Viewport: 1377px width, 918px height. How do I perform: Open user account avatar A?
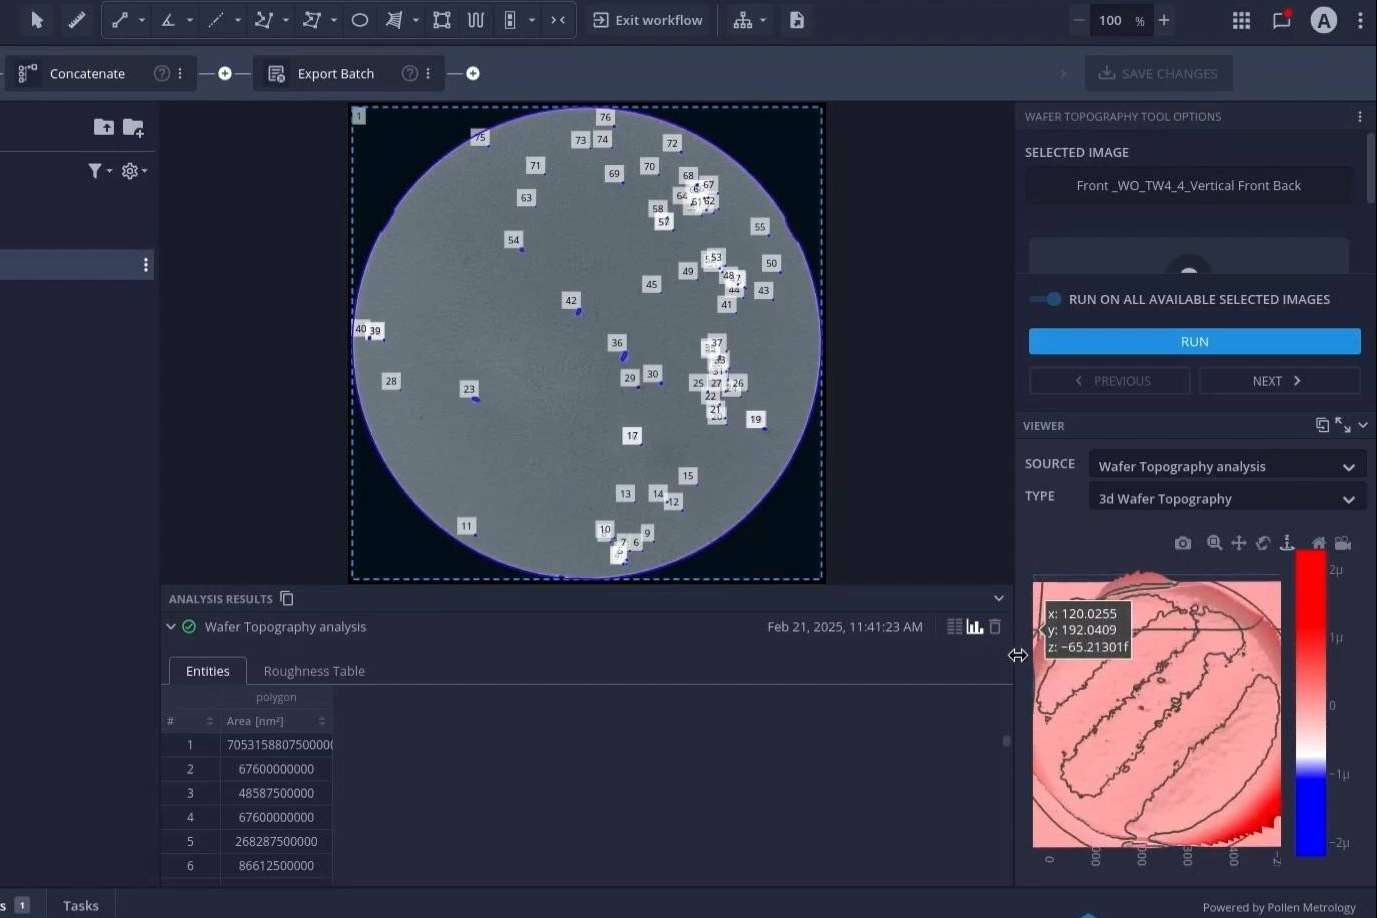pos(1324,20)
